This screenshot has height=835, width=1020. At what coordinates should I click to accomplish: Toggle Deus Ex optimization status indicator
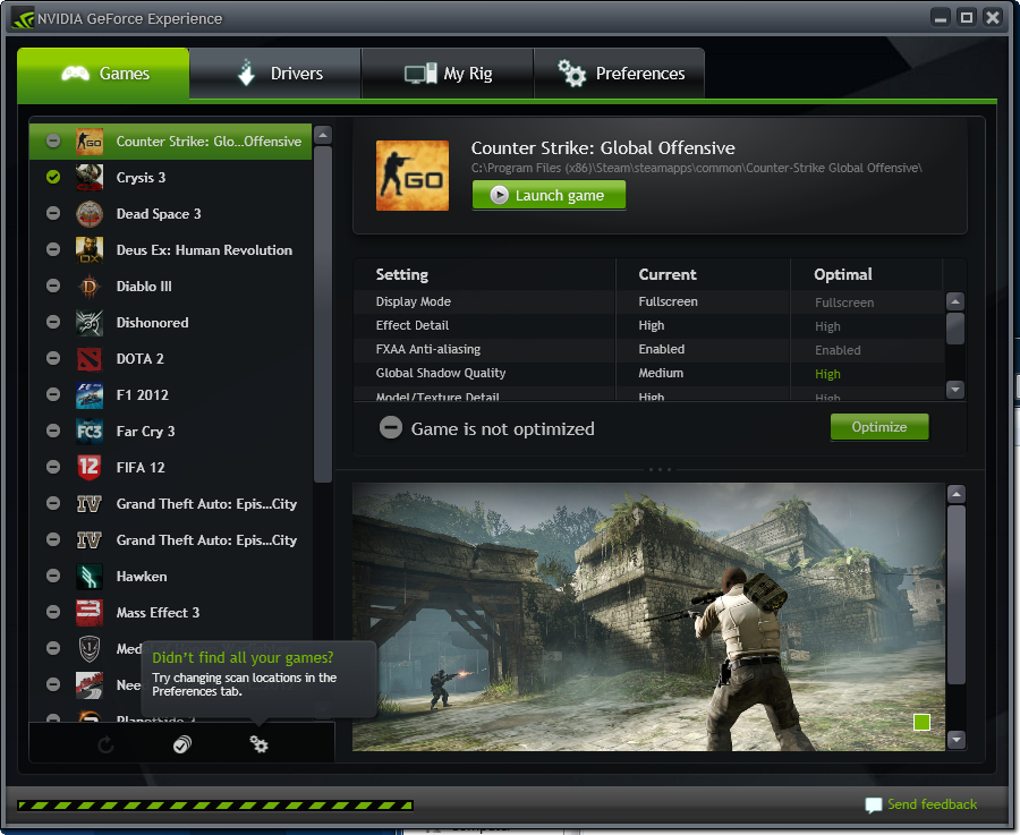[53, 250]
